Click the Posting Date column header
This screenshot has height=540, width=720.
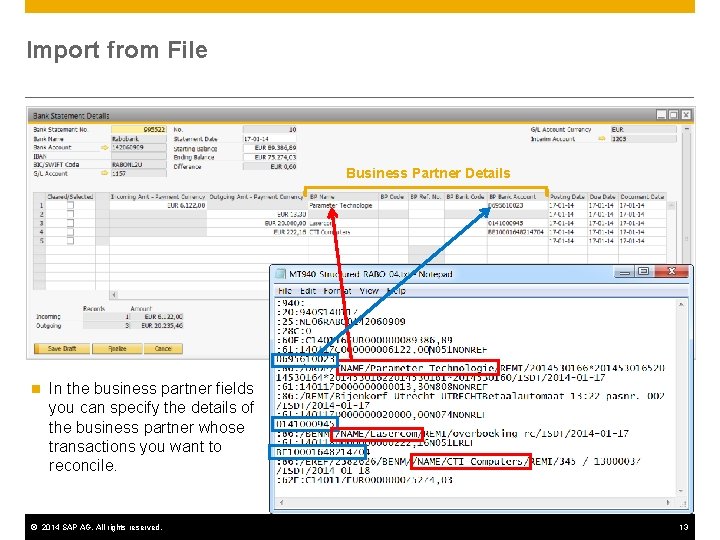point(568,197)
